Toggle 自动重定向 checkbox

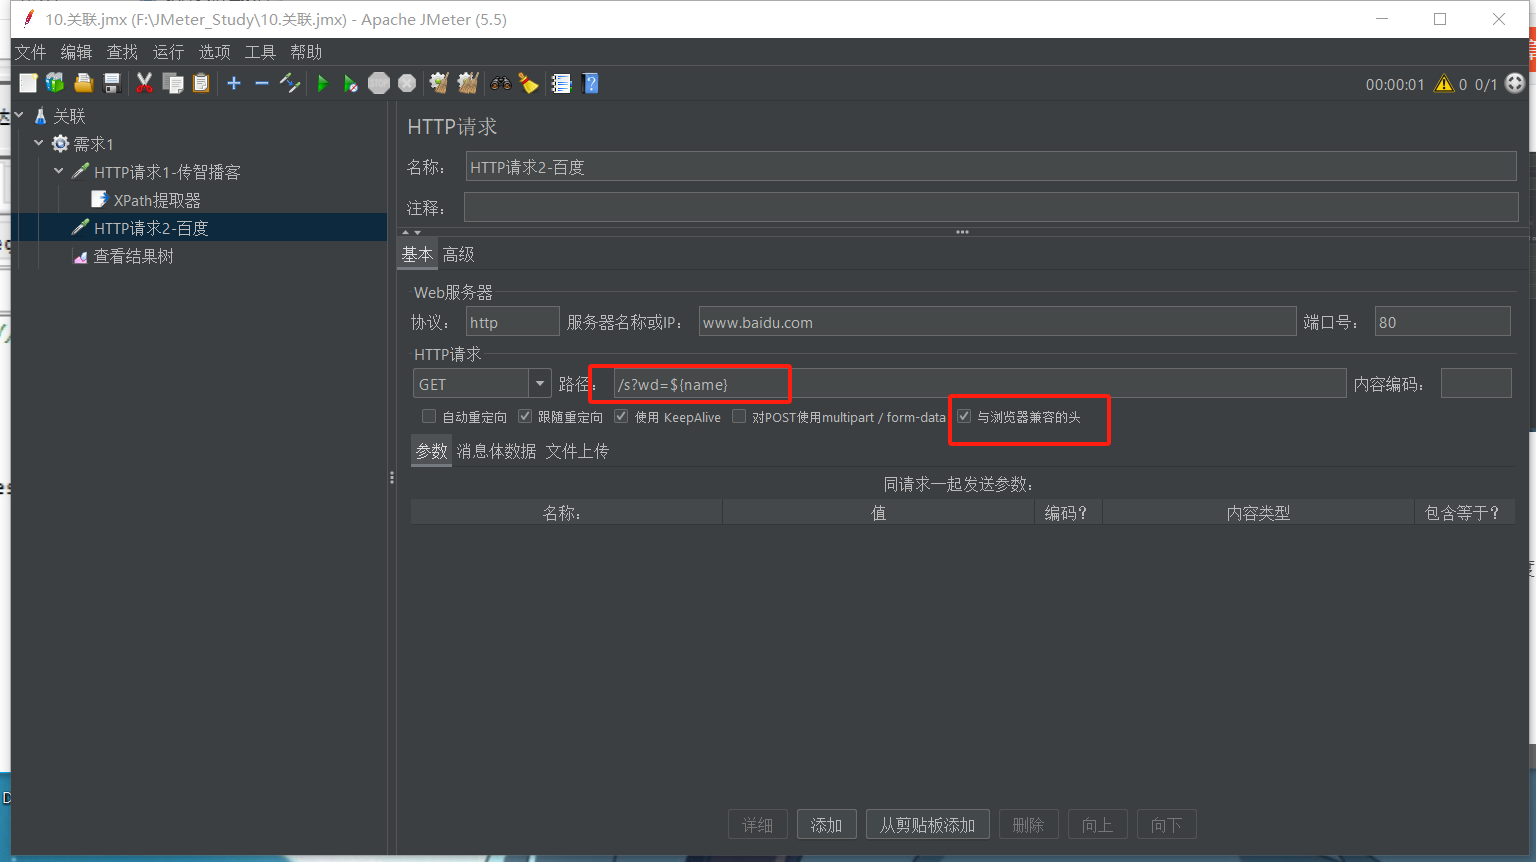pos(429,416)
